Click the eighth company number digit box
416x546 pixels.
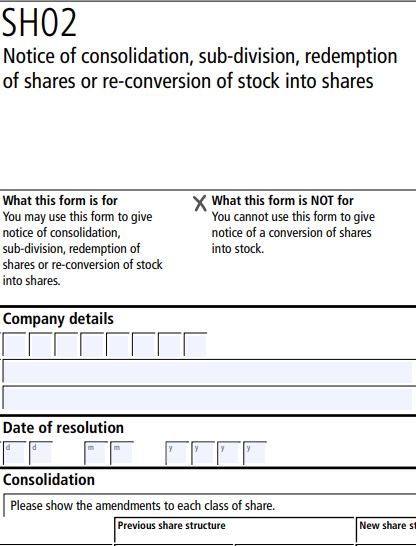tap(195, 344)
